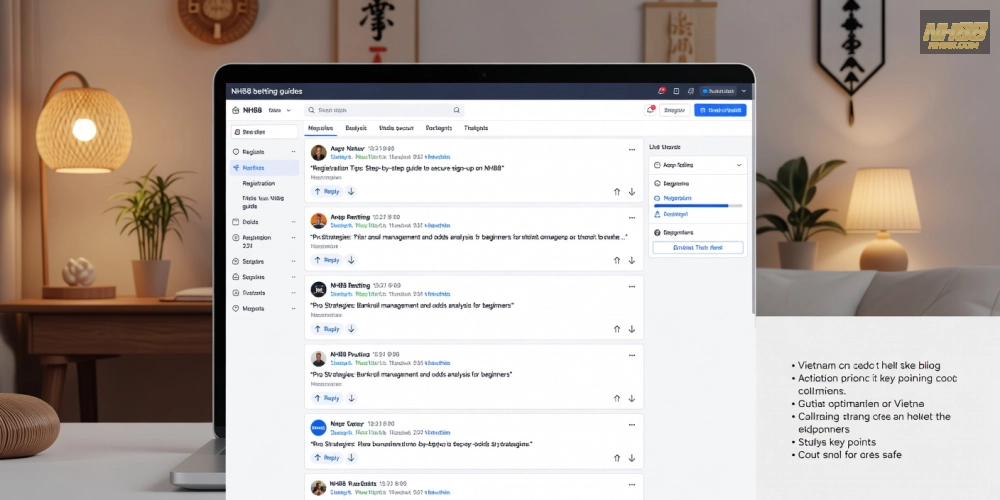Downvote the black-avatar NH88 post at far right
Screen dimensions: 1000x500
pyautogui.click(x=632, y=329)
